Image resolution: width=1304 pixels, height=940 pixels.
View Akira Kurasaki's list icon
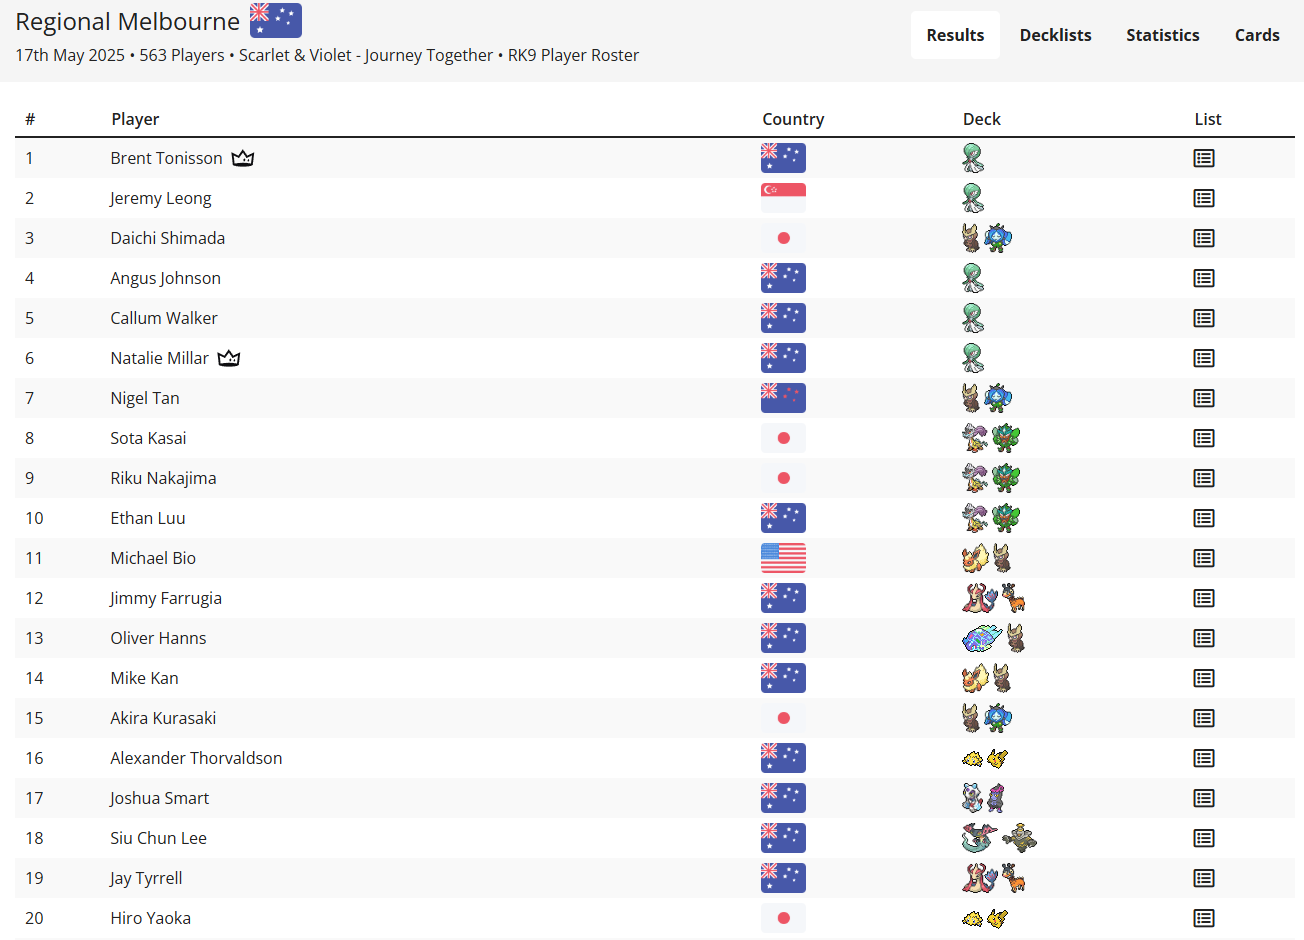1204,718
